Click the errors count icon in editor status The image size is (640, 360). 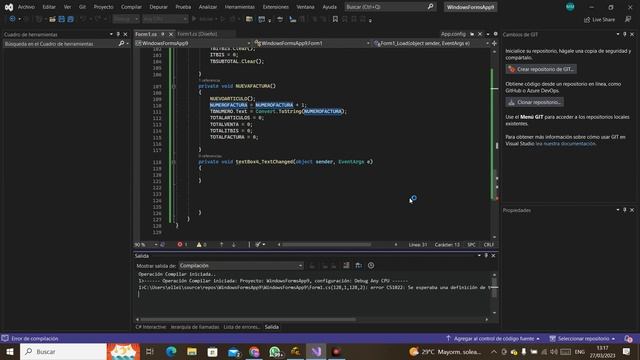point(180,244)
